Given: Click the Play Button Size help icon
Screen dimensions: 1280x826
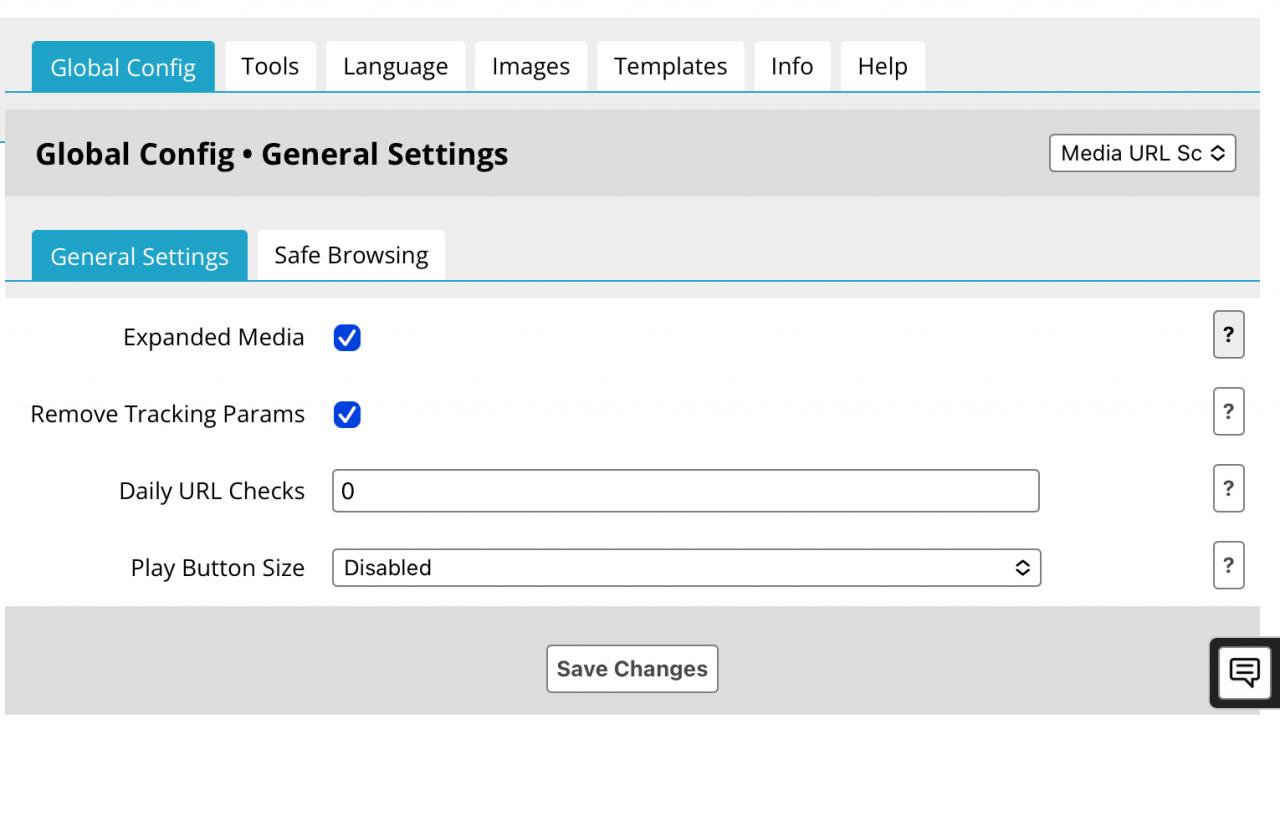Looking at the screenshot, I should 1228,566.
